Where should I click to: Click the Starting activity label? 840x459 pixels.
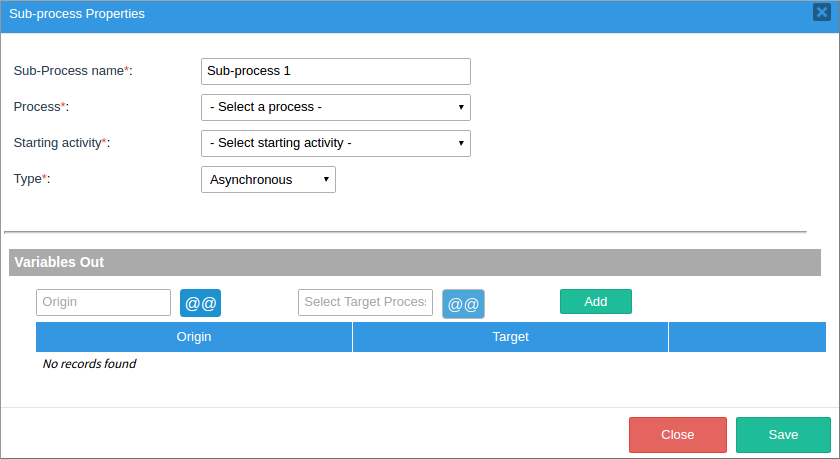[x=61, y=143]
